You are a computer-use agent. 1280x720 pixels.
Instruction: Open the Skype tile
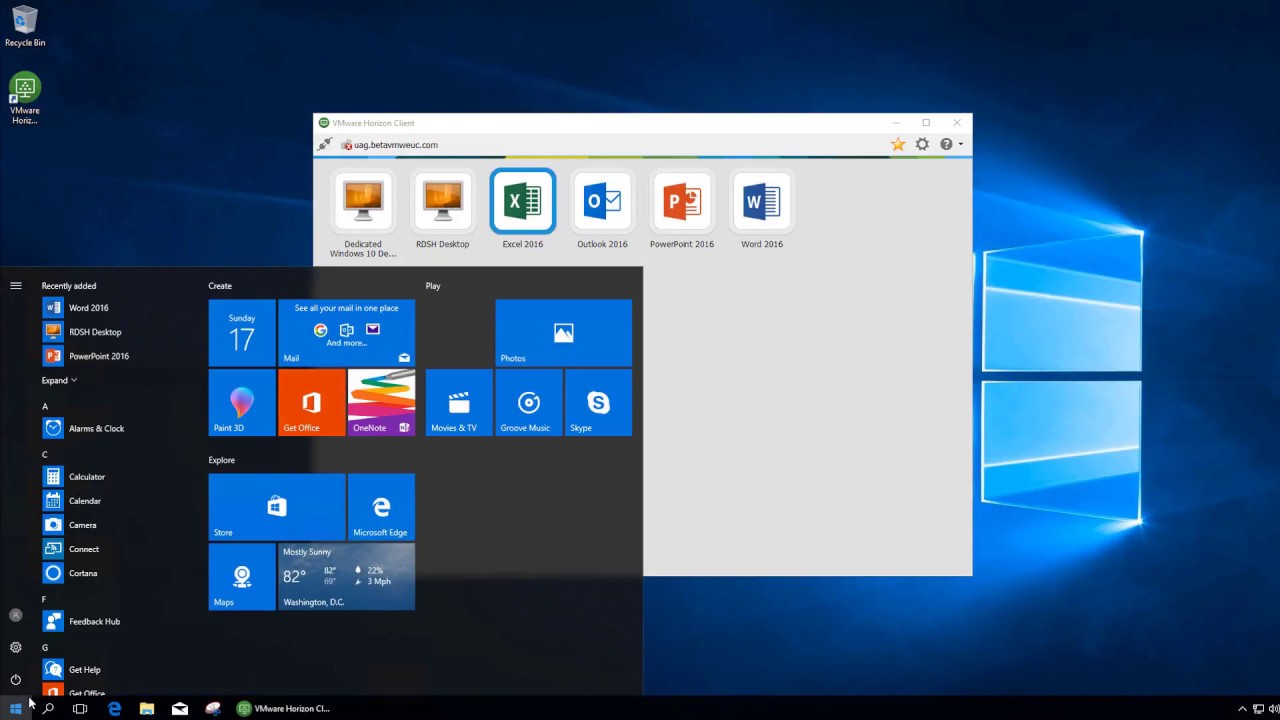(x=598, y=403)
